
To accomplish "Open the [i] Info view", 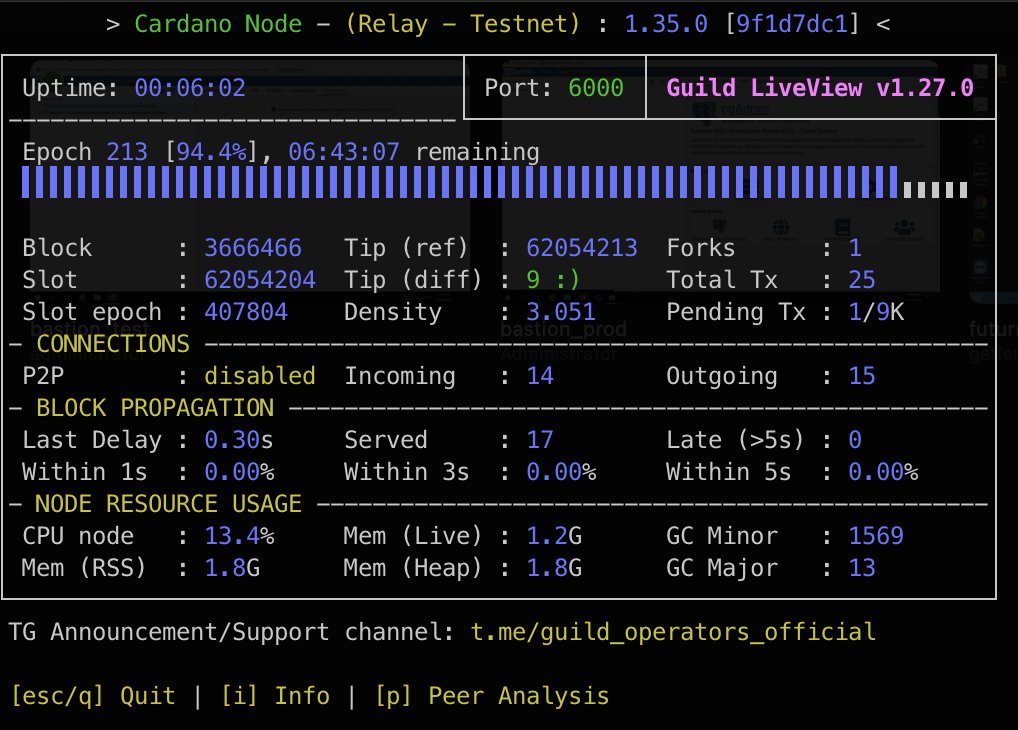I will pyautogui.click(x=275, y=696).
